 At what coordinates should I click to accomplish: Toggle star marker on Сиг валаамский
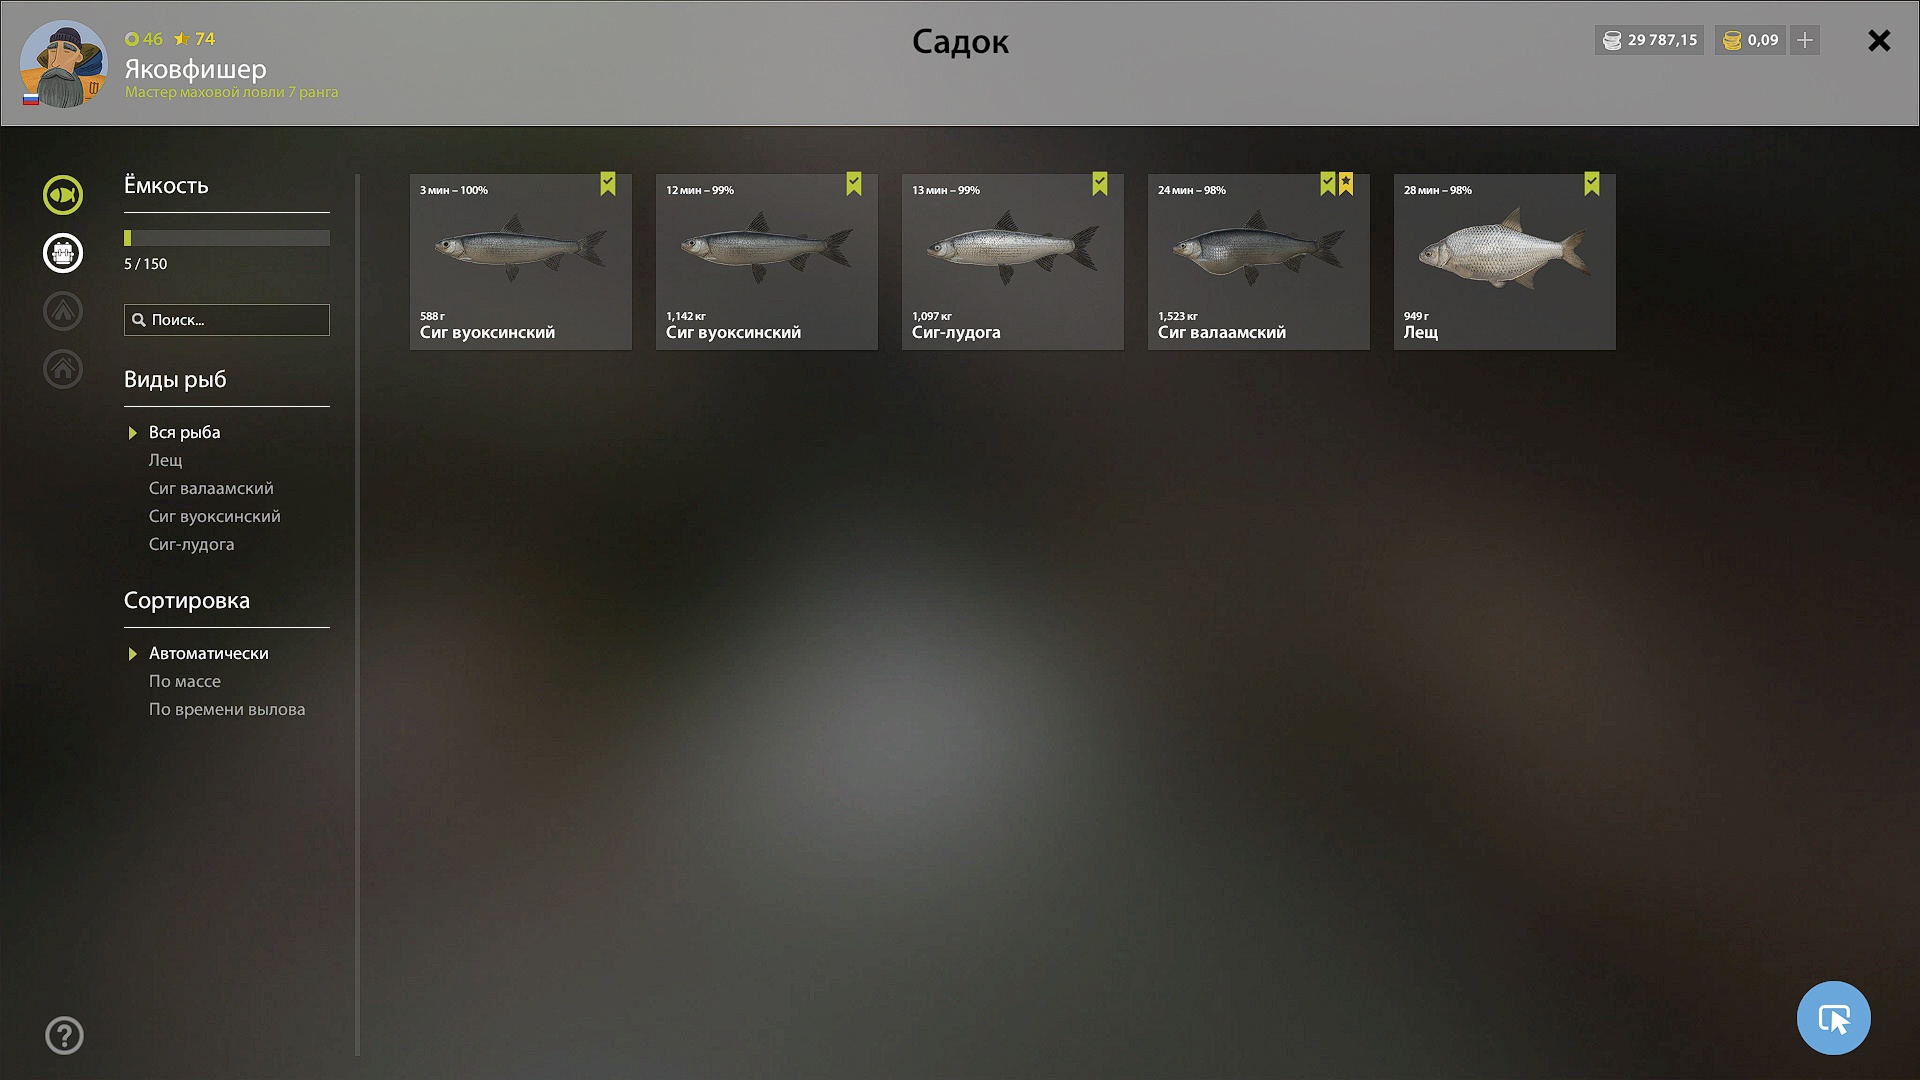pyautogui.click(x=1346, y=184)
